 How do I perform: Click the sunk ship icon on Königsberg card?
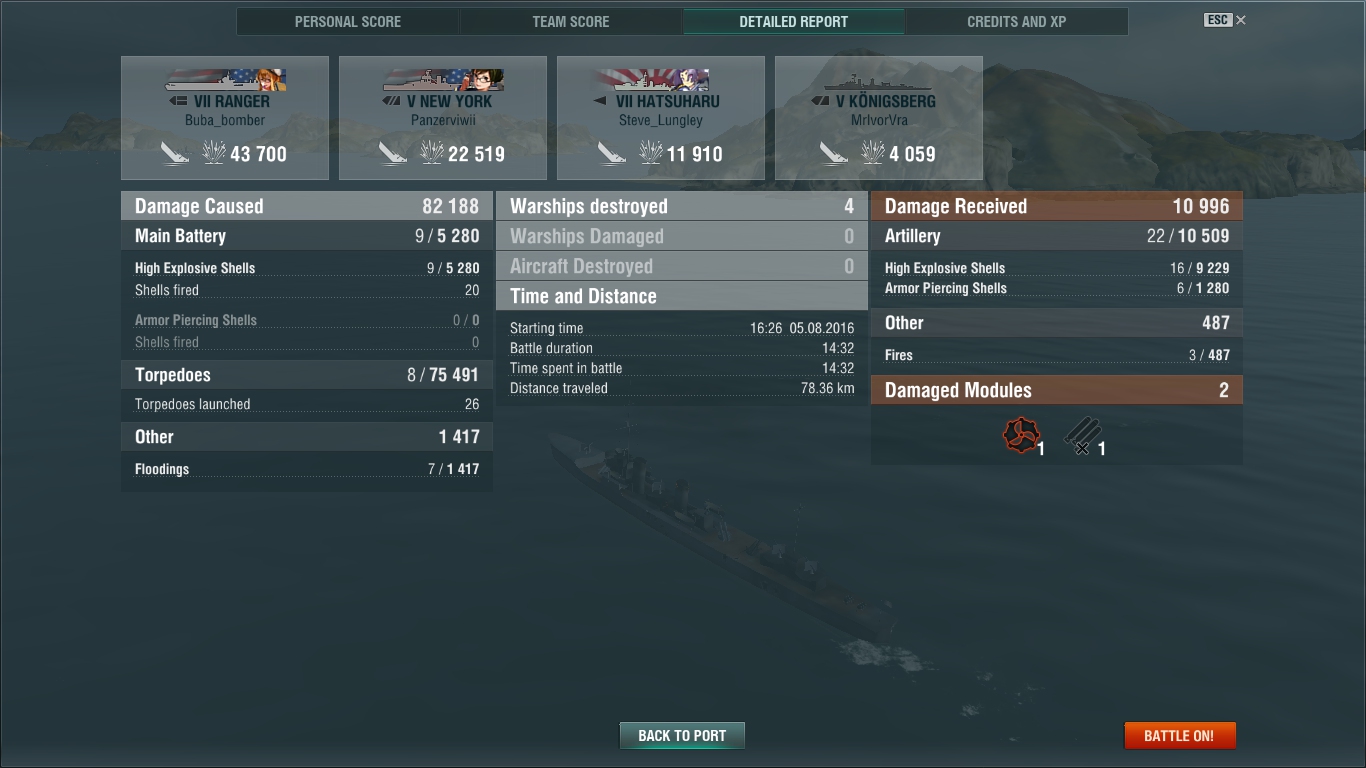click(x=833, y=153)
